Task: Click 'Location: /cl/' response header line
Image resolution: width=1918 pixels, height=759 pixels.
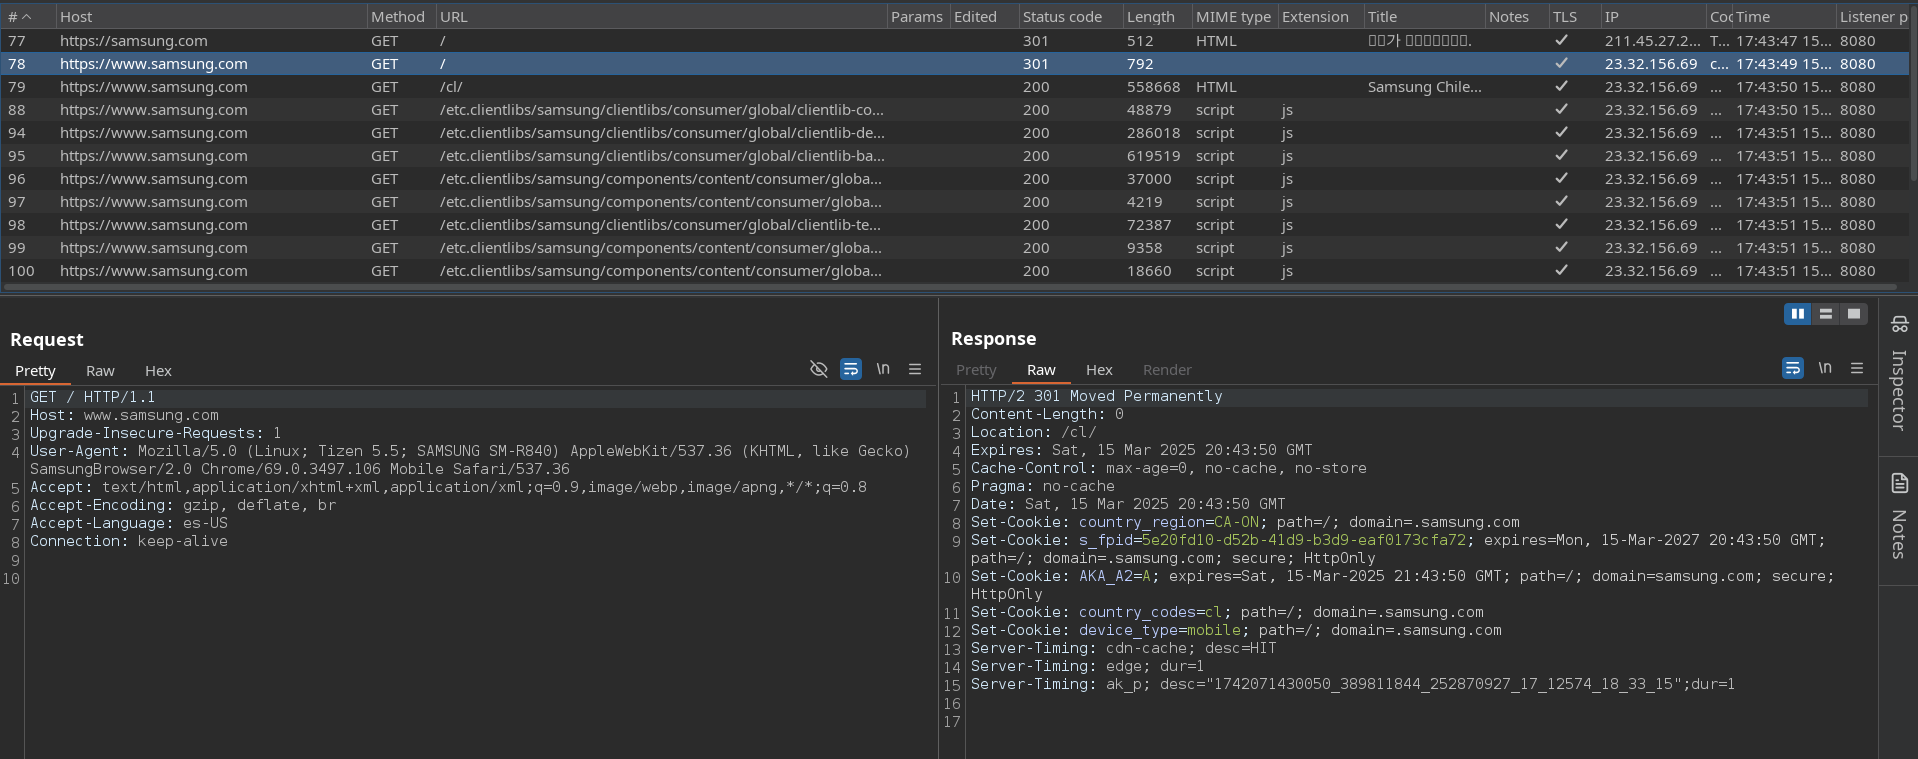Action: (1033, 432)
